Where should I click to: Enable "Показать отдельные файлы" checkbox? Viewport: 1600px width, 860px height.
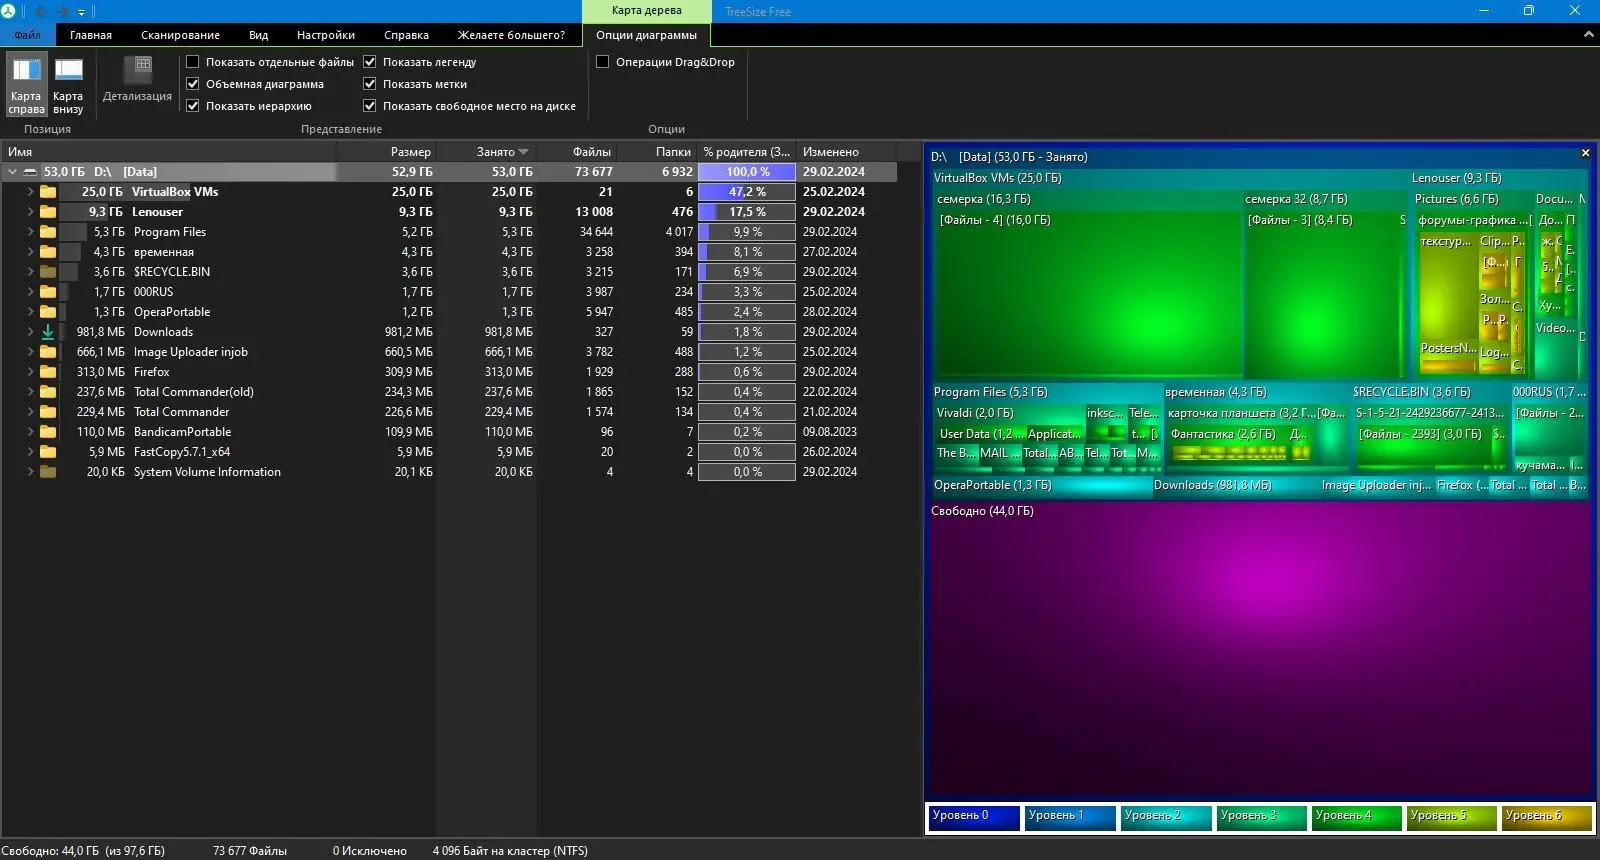pyautogui.click(x=193, y=62)
